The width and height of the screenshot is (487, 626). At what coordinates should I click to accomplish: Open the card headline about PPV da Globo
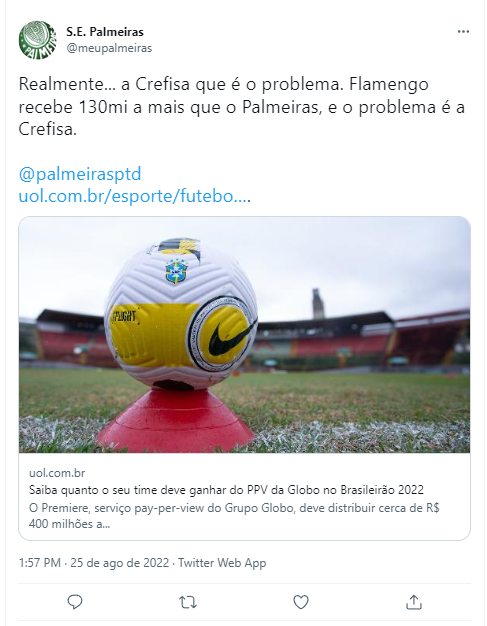[226, 490]
